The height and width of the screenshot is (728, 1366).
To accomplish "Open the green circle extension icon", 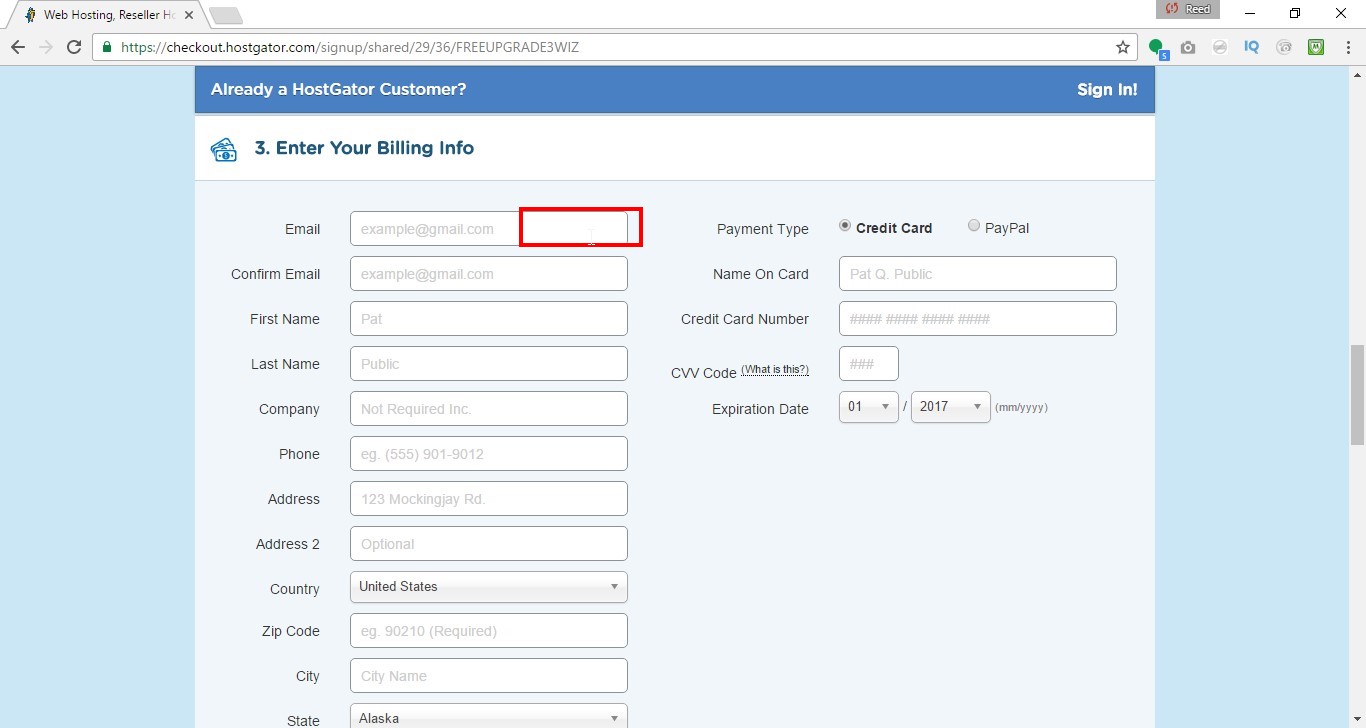I will coord(1157,47).
